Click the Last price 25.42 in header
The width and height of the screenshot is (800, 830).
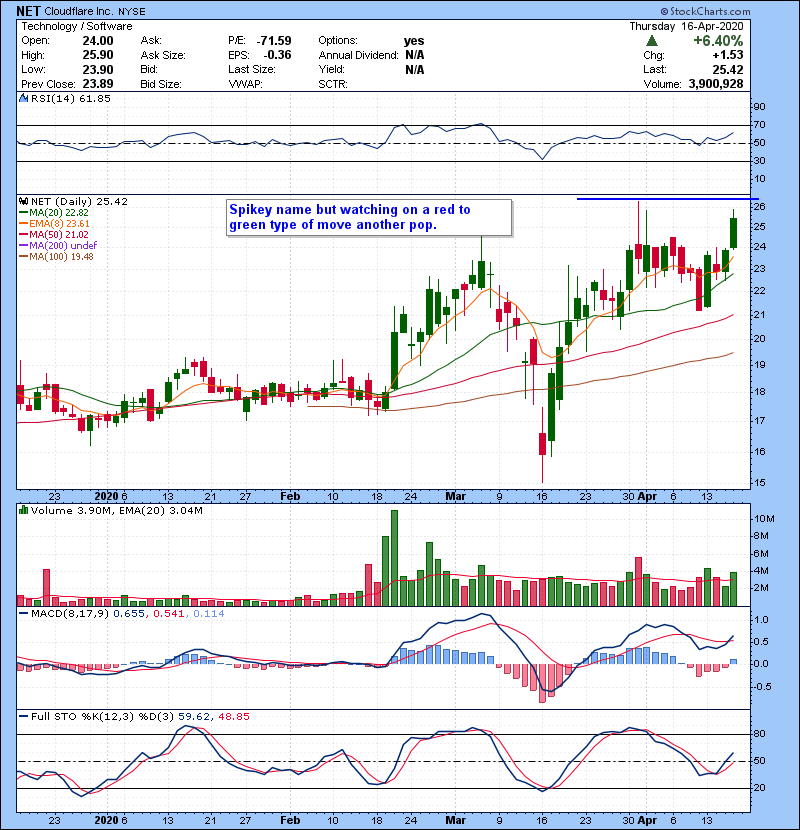point(727,69)
